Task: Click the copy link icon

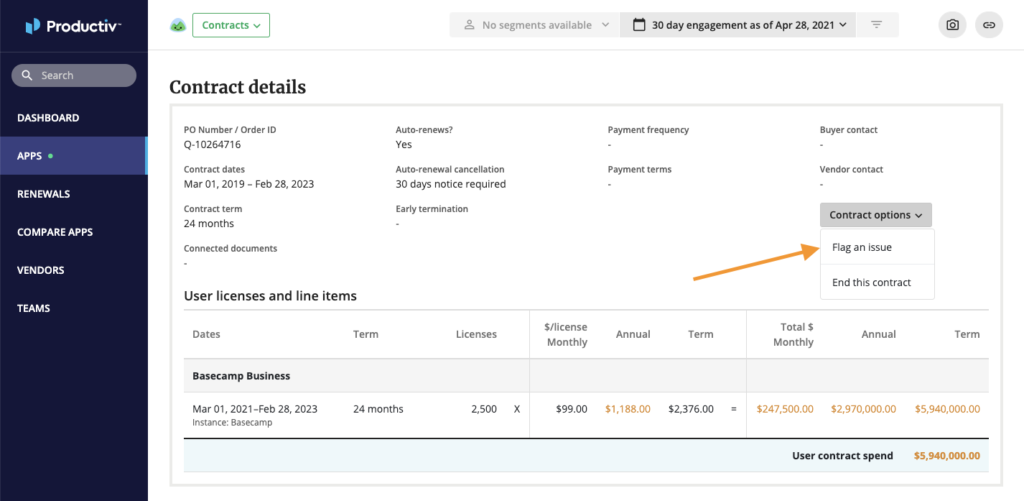Action: (x=987, y=24)
